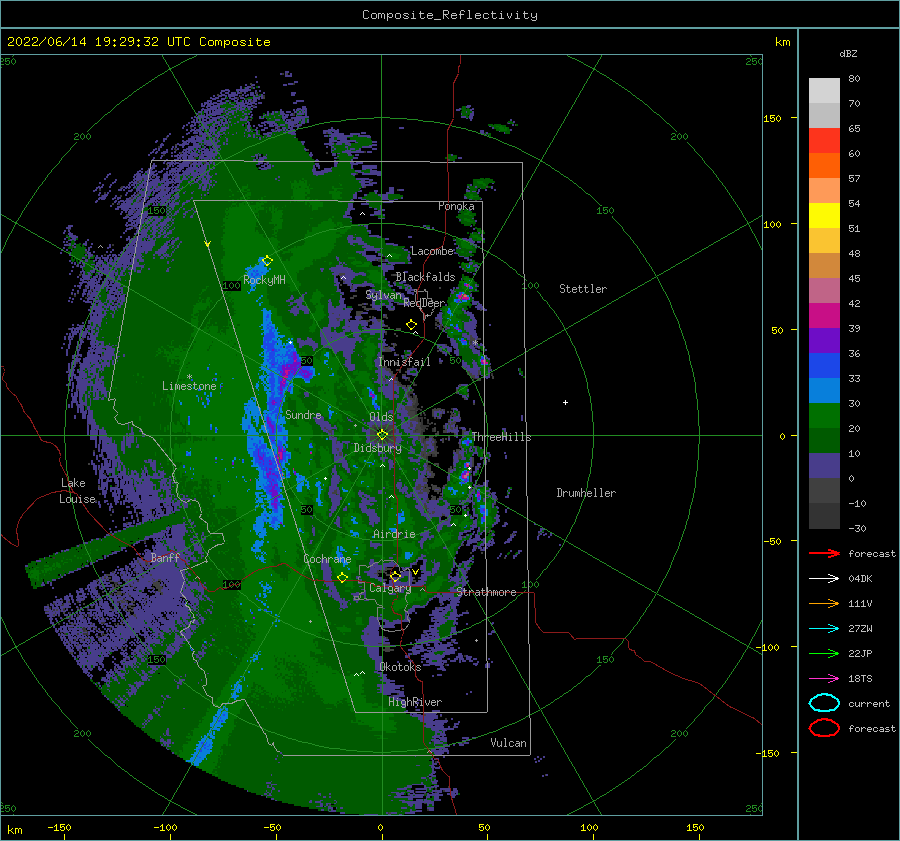Screen dimensions: 900x841
Task: Pick the purple 39-36 dBZ swatch
Action: pyautogui.click(x=824, y=340)
